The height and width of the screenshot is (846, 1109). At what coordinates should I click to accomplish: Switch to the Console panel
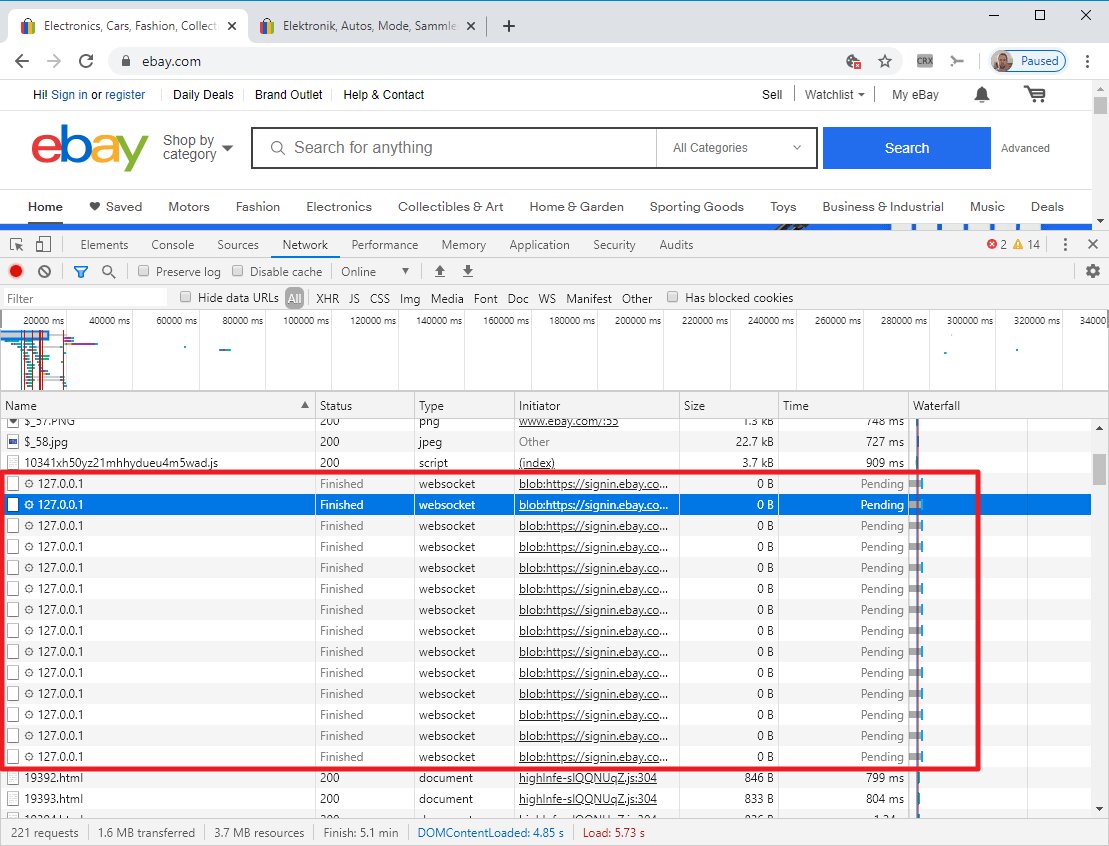tap(173, 245)
